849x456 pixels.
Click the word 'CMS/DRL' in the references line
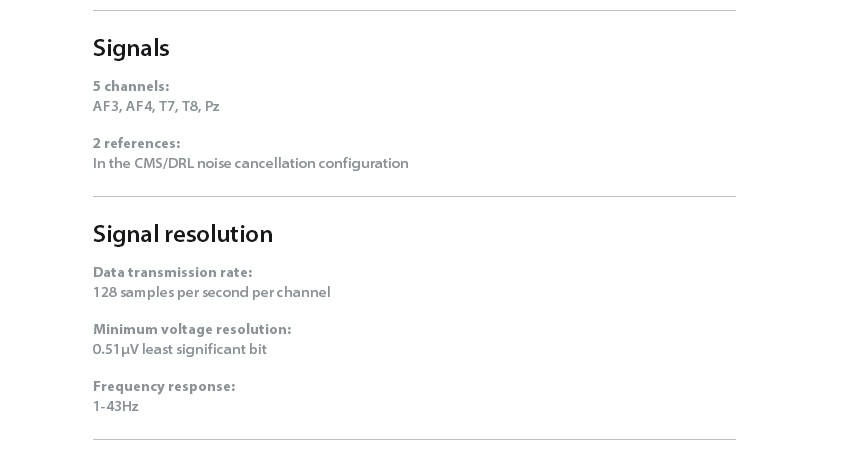tap(164, 163)
